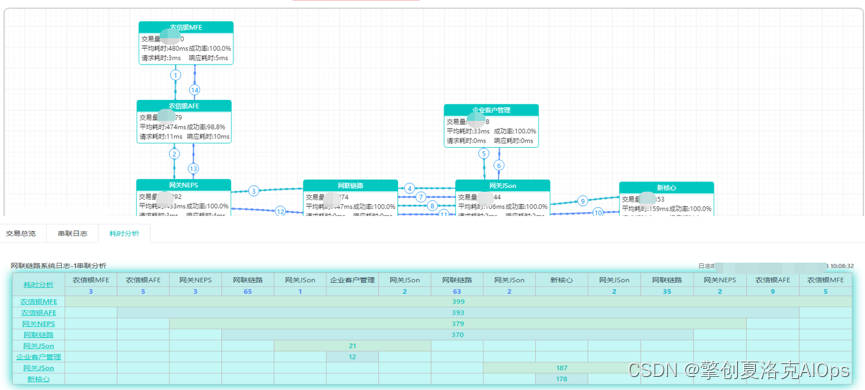Image resolution: width=865 pixels, height=390 pixels.
Task: Click the 企业客户管理 topology node header
Action: [492, 110]
